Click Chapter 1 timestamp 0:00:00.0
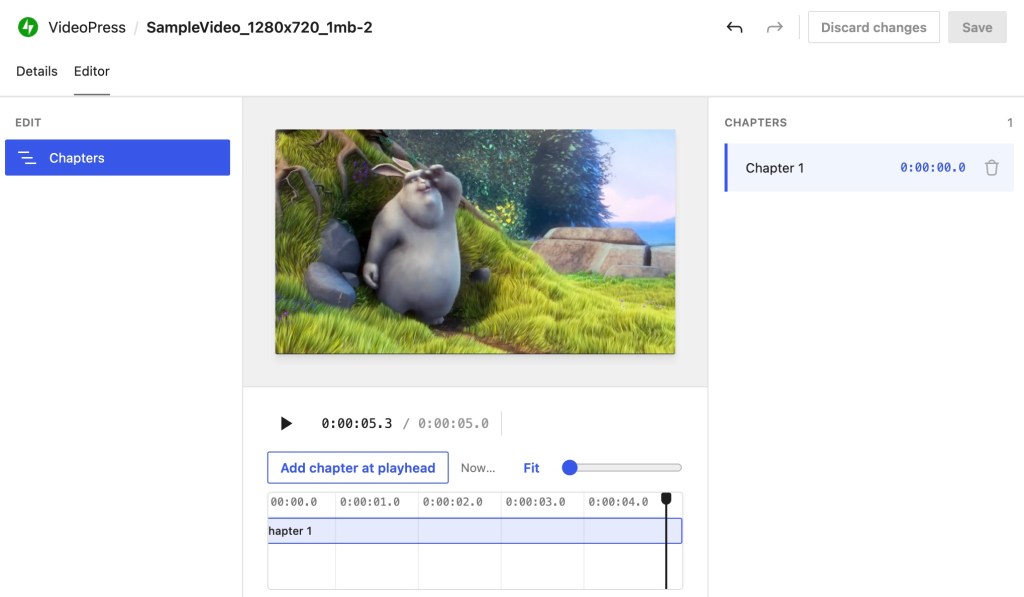Image resolution: width=1024 pixels, height=597 pixels. [x=933, y=168]
